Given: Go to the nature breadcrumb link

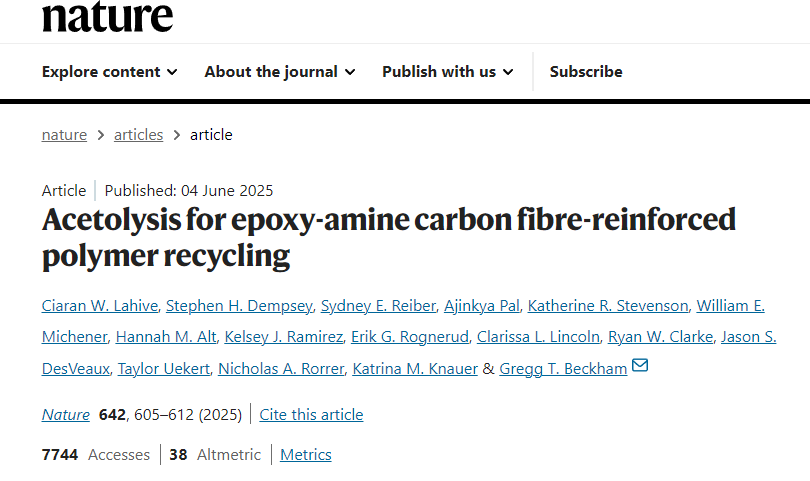Looking at the screenshot, I should [64, 135].
